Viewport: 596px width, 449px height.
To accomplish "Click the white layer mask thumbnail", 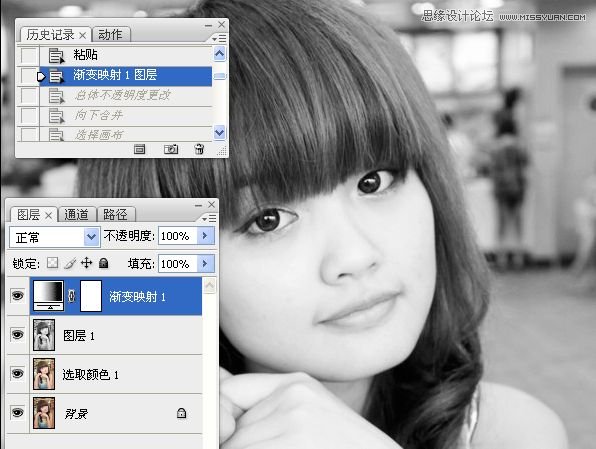I will pos(91,296).
